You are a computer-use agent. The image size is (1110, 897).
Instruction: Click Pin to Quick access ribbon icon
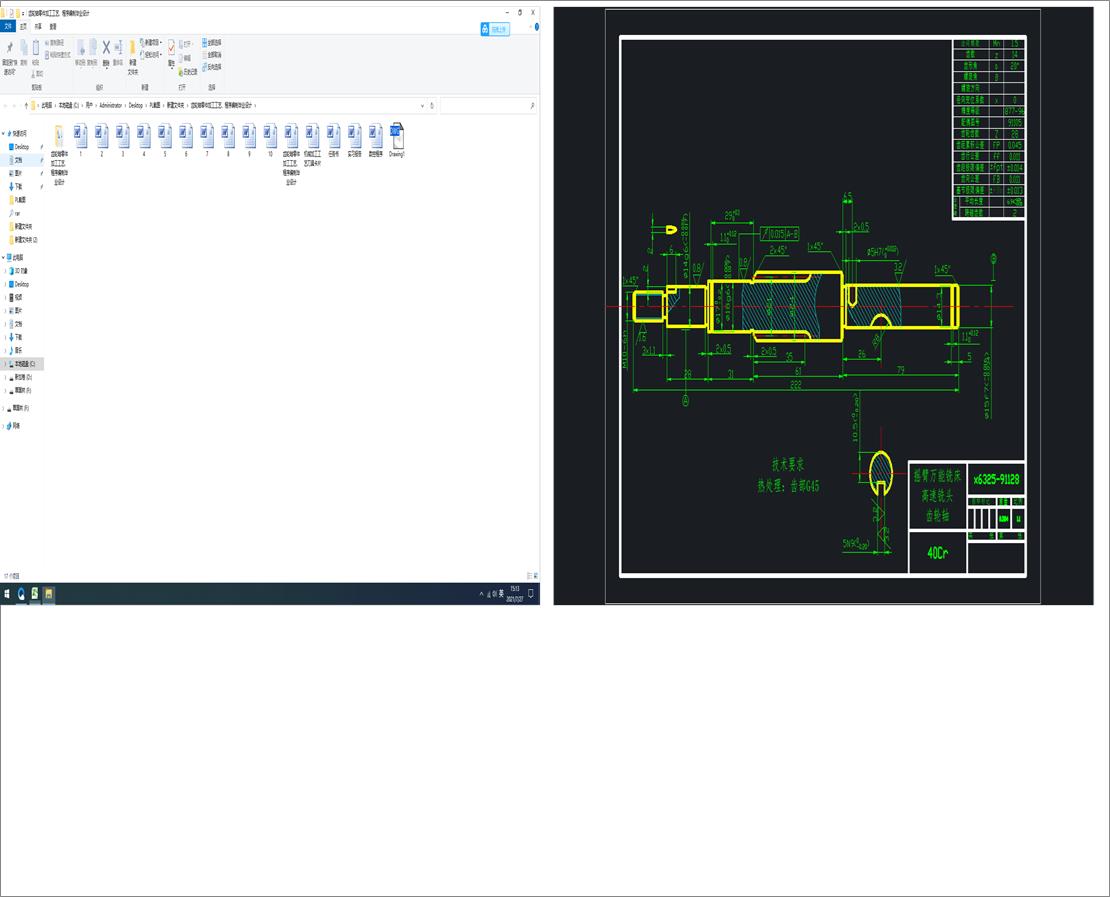9,48
